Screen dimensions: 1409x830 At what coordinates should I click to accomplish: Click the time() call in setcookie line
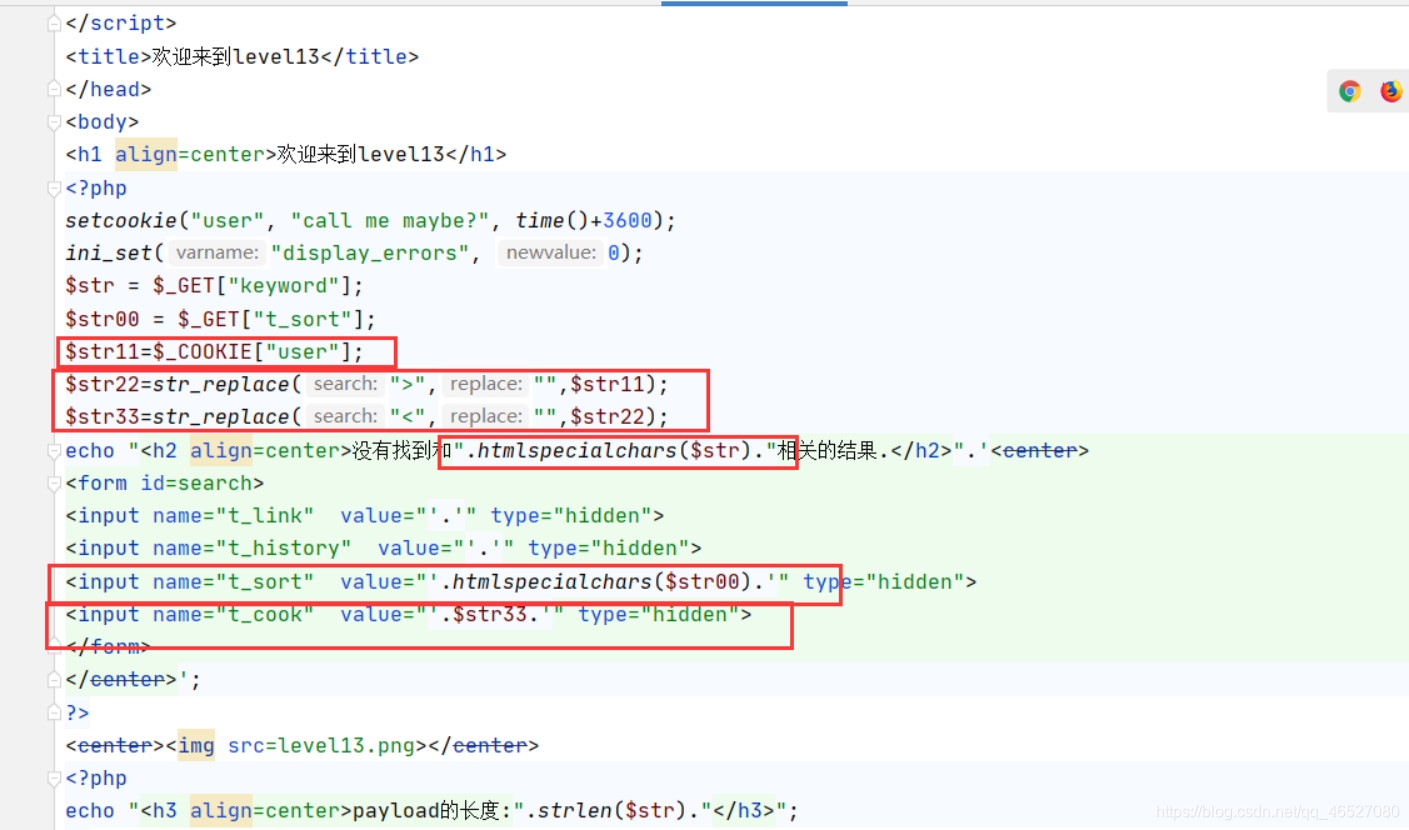[553, 221]
